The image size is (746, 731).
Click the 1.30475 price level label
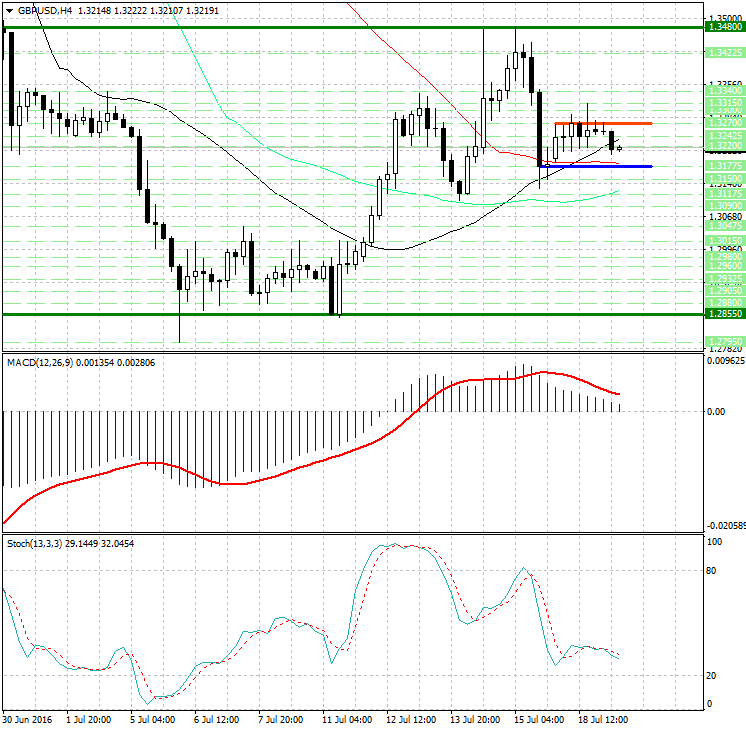click(725, 226)
